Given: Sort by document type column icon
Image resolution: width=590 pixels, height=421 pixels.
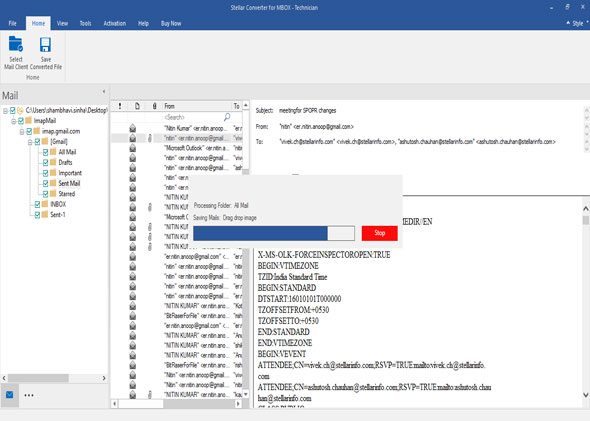Looking at the screenshot, I should (x=137, y=106).
